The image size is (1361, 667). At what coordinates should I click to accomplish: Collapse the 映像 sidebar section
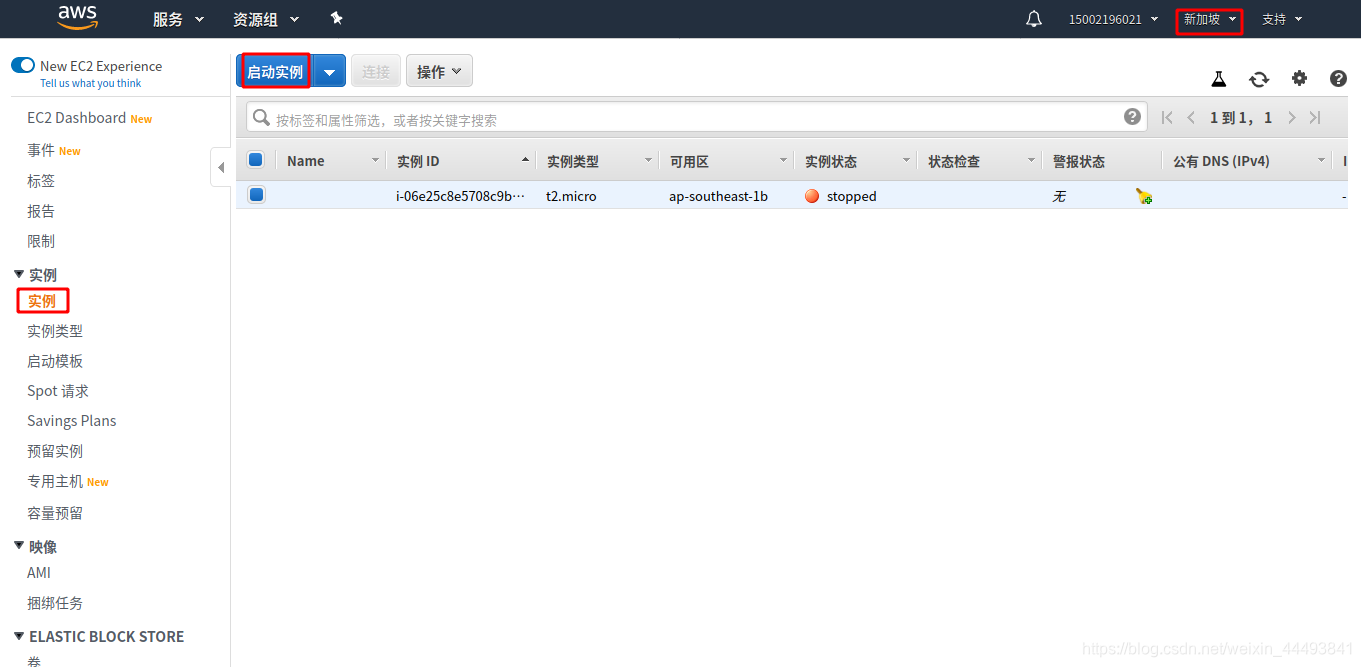click(x=19, y=546)
